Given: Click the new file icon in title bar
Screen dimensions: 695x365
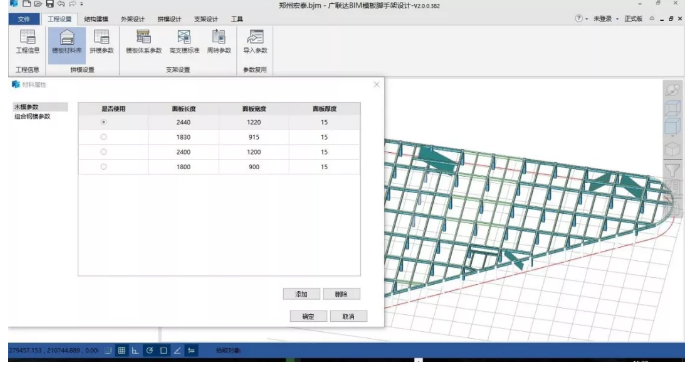Looking at the screenshot, I should 27,4.
